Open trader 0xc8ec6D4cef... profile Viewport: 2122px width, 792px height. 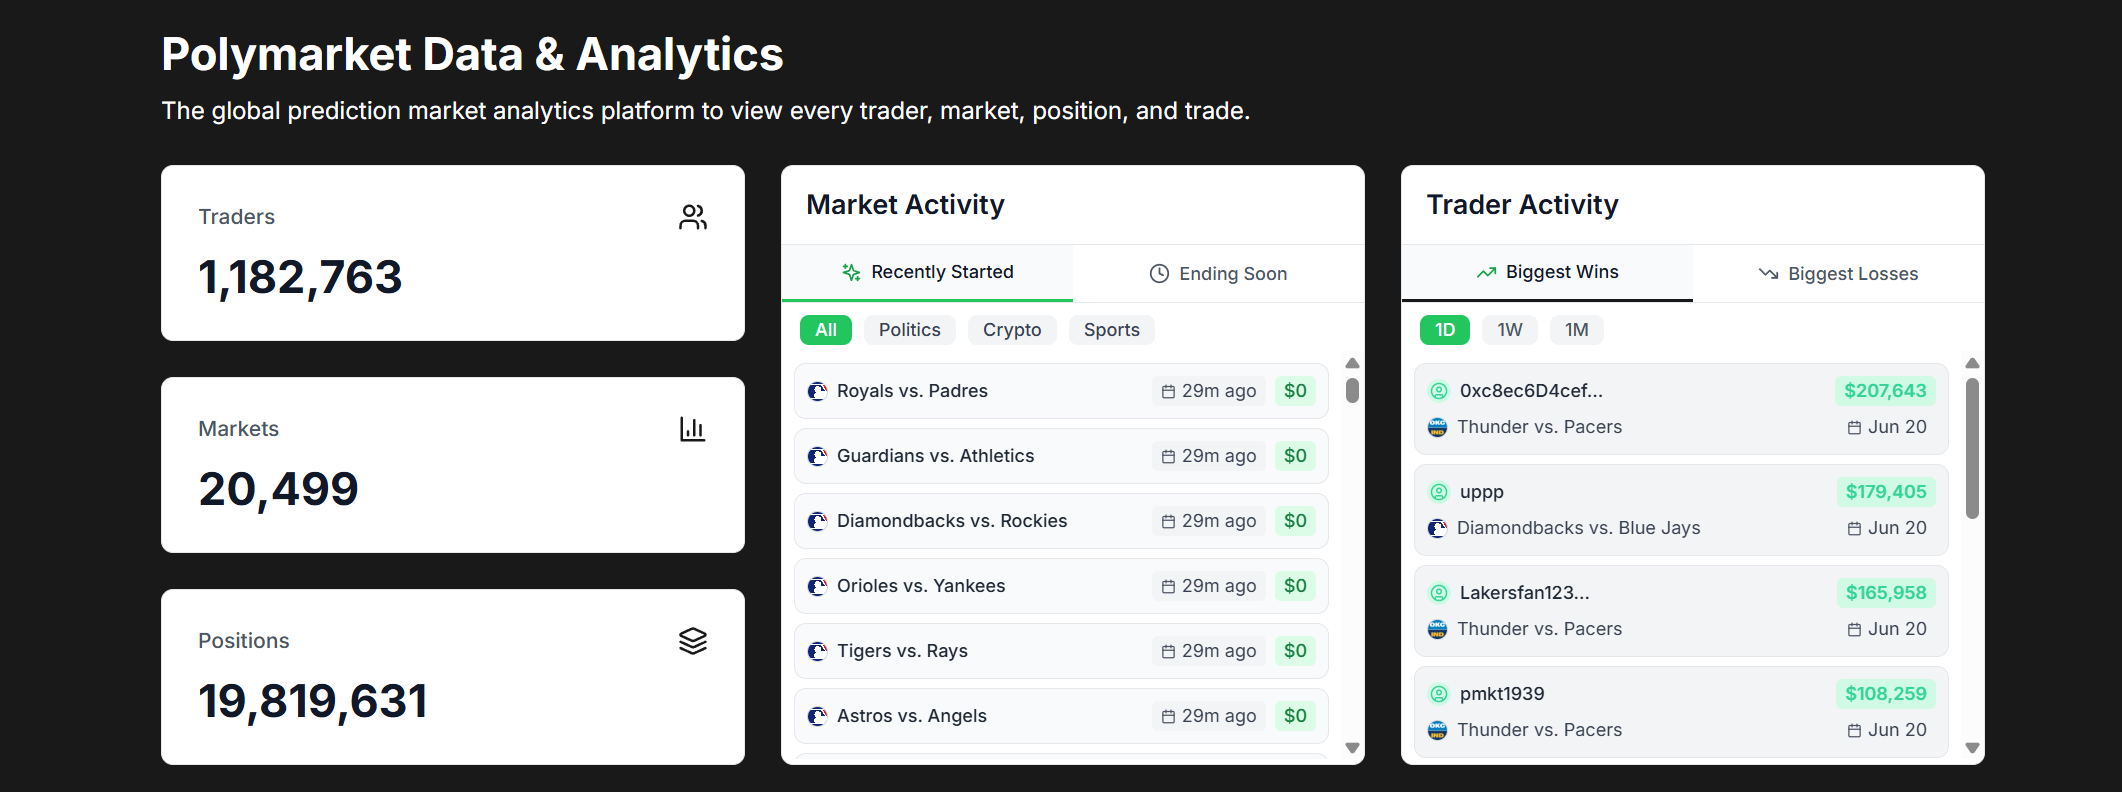click(x=1531, y=391)
